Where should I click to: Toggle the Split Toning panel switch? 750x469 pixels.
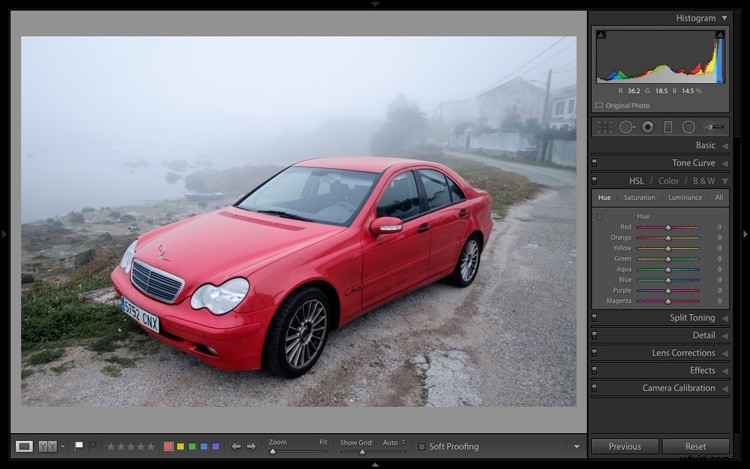pos(594,318)
